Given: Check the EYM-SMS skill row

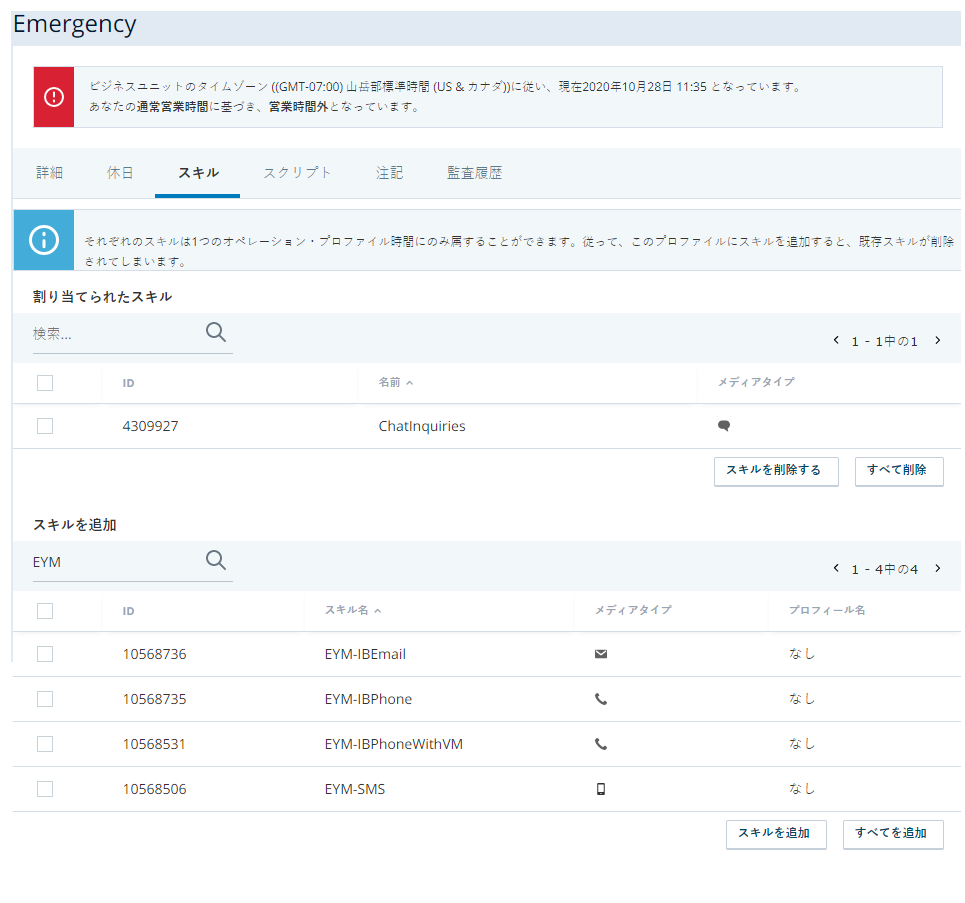Looking at the screenshot, I should tap(45, 789).
